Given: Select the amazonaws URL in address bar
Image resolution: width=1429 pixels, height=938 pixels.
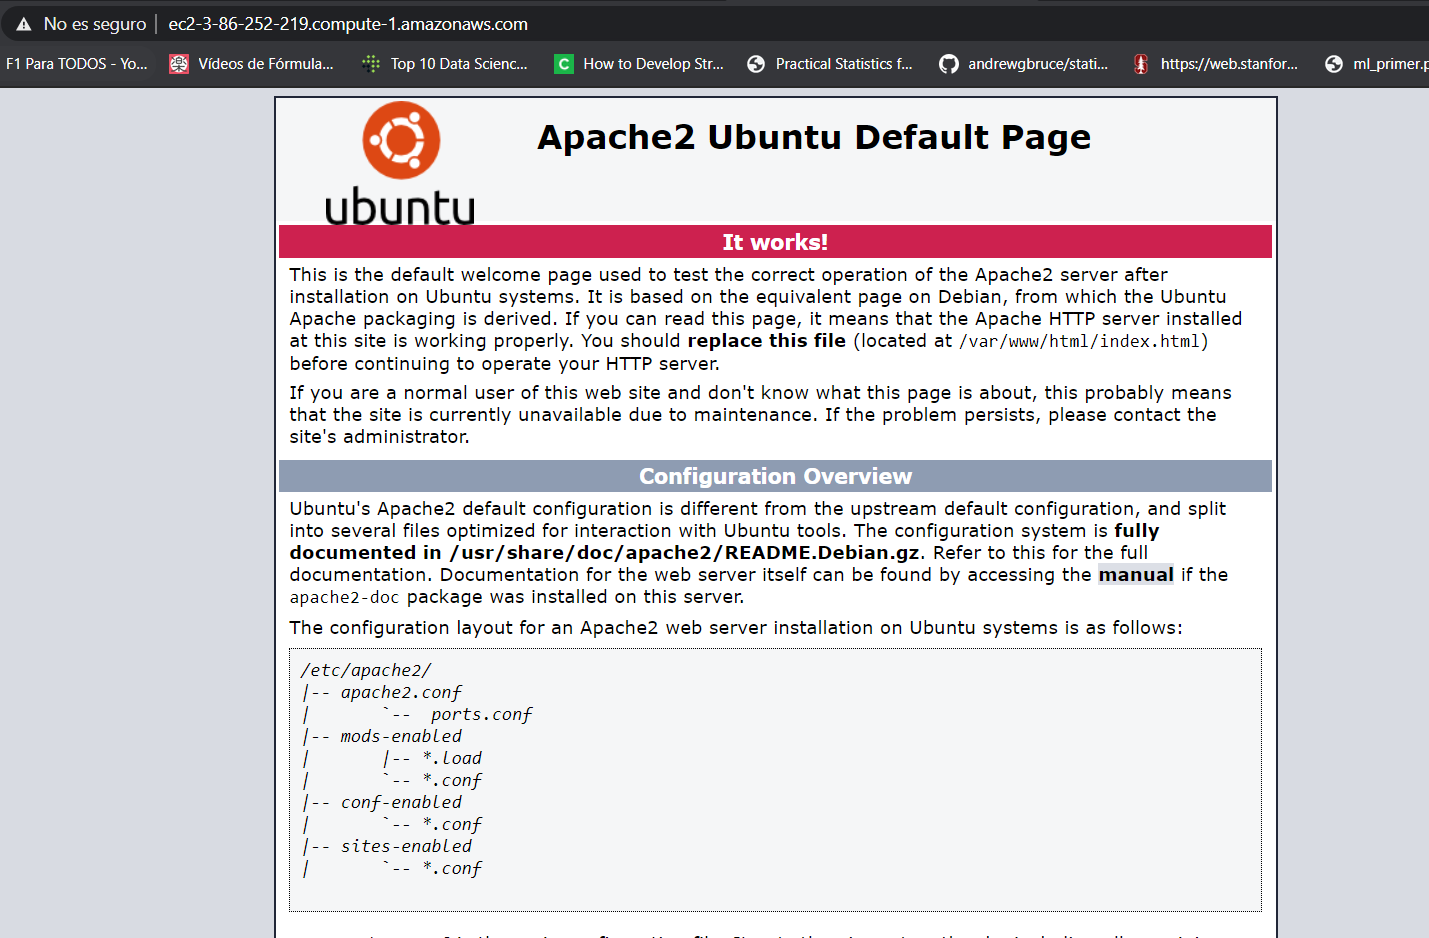Looking at the screenshot, I should 348,24.
